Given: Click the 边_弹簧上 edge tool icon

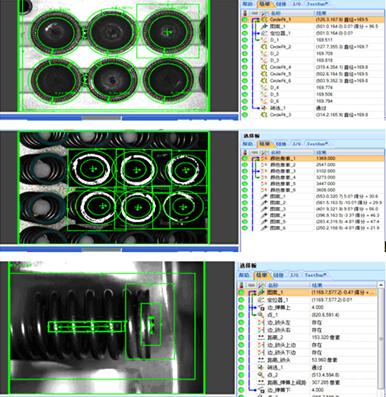Looking at the screenshot, I should pos(262,307).
